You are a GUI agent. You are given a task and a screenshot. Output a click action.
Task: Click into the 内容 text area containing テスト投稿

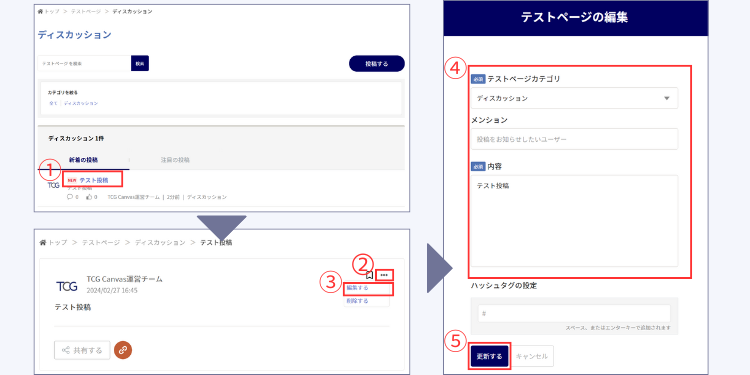(x=574, y=221)
